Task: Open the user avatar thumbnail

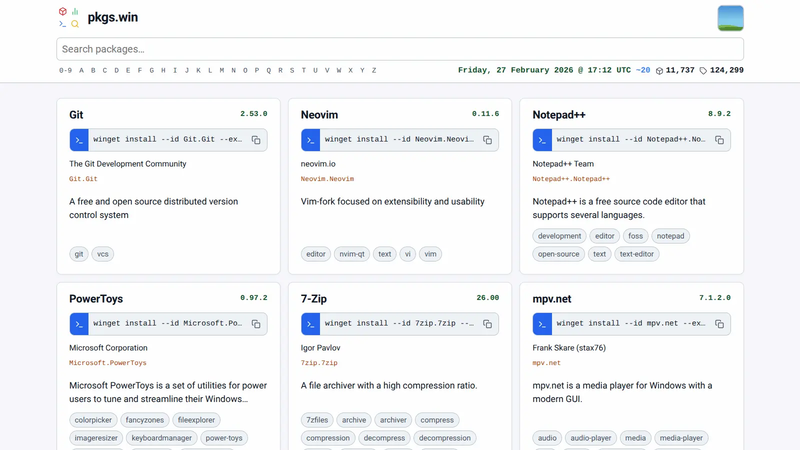Action: click(730, 18)
